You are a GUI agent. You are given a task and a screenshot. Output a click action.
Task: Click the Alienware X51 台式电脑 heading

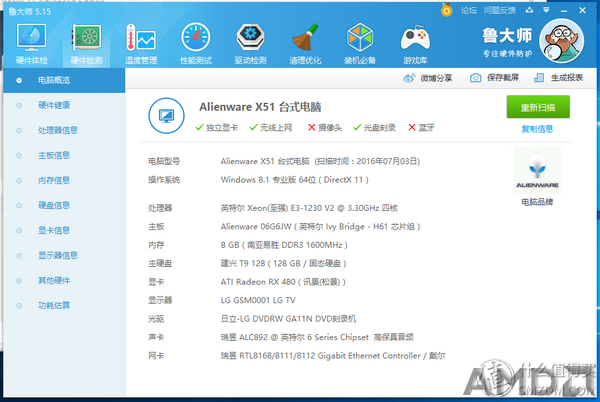pos(260,107)
